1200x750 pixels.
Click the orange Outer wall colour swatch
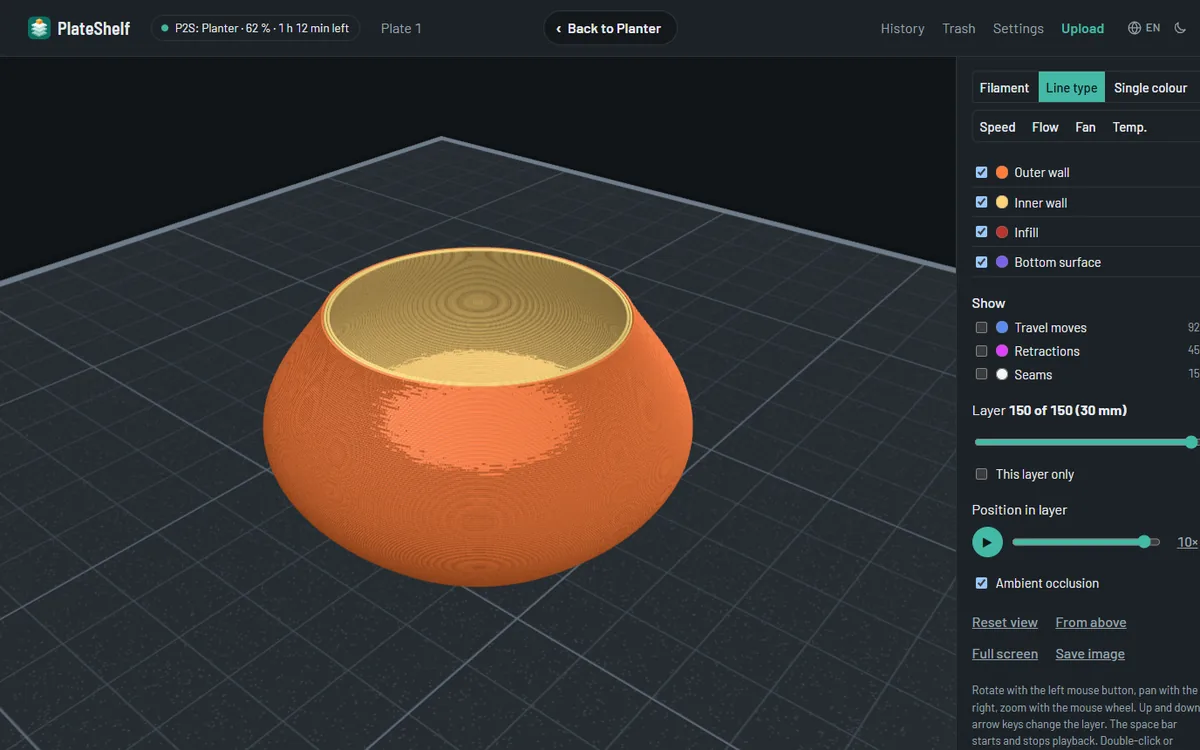click(1002, 172)
